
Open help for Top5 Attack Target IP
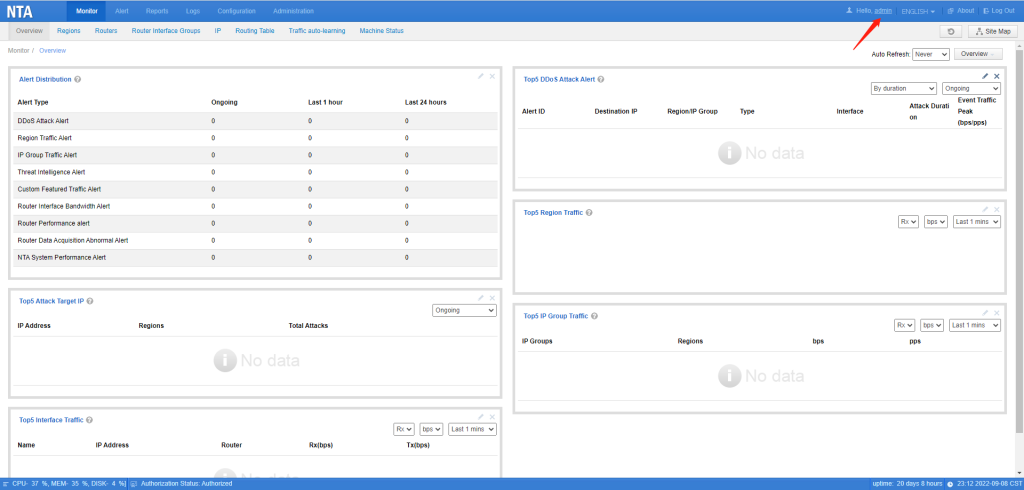(89, 301)
